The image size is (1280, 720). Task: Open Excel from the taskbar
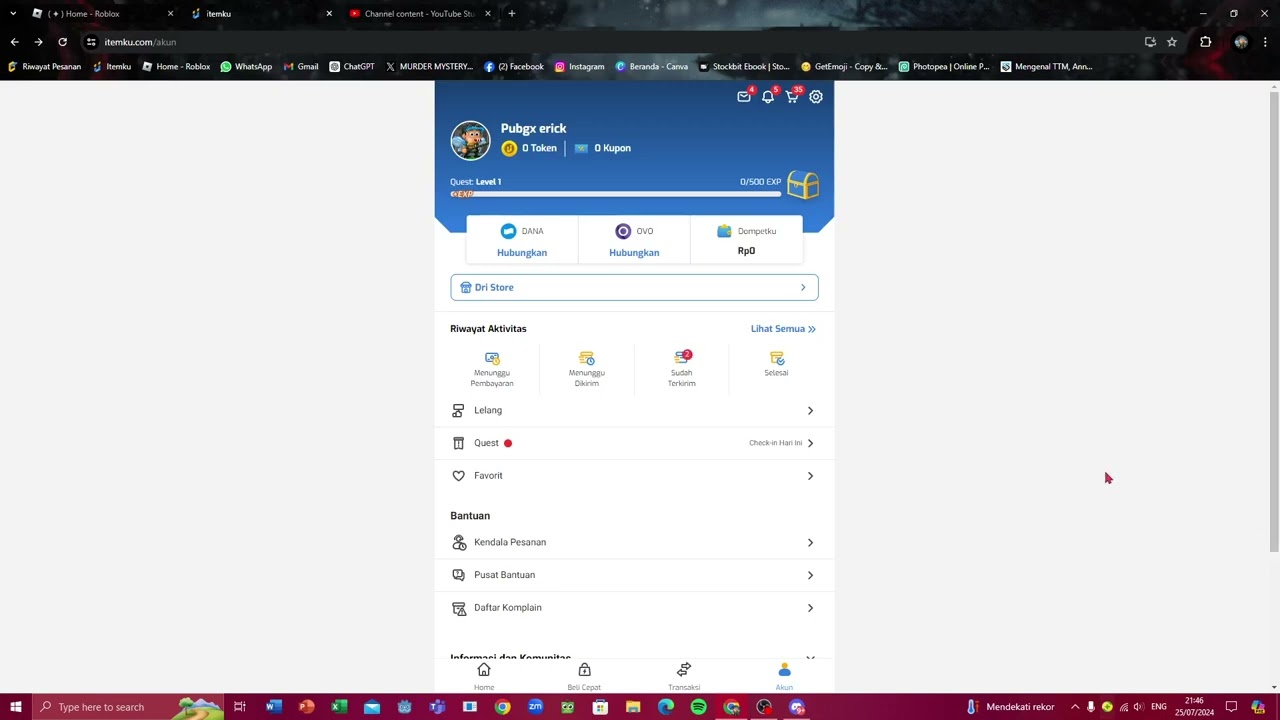tap(339, 707)
